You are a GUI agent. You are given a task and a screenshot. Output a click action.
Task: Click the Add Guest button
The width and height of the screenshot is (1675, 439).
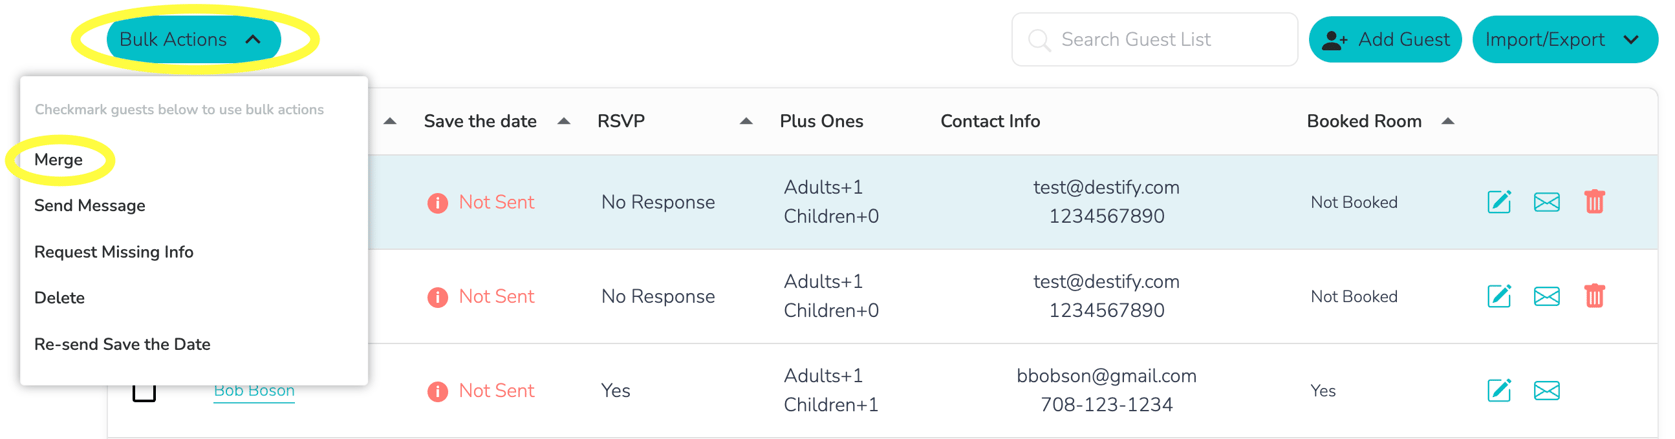pyautogui.click(x=1385, y=40)
